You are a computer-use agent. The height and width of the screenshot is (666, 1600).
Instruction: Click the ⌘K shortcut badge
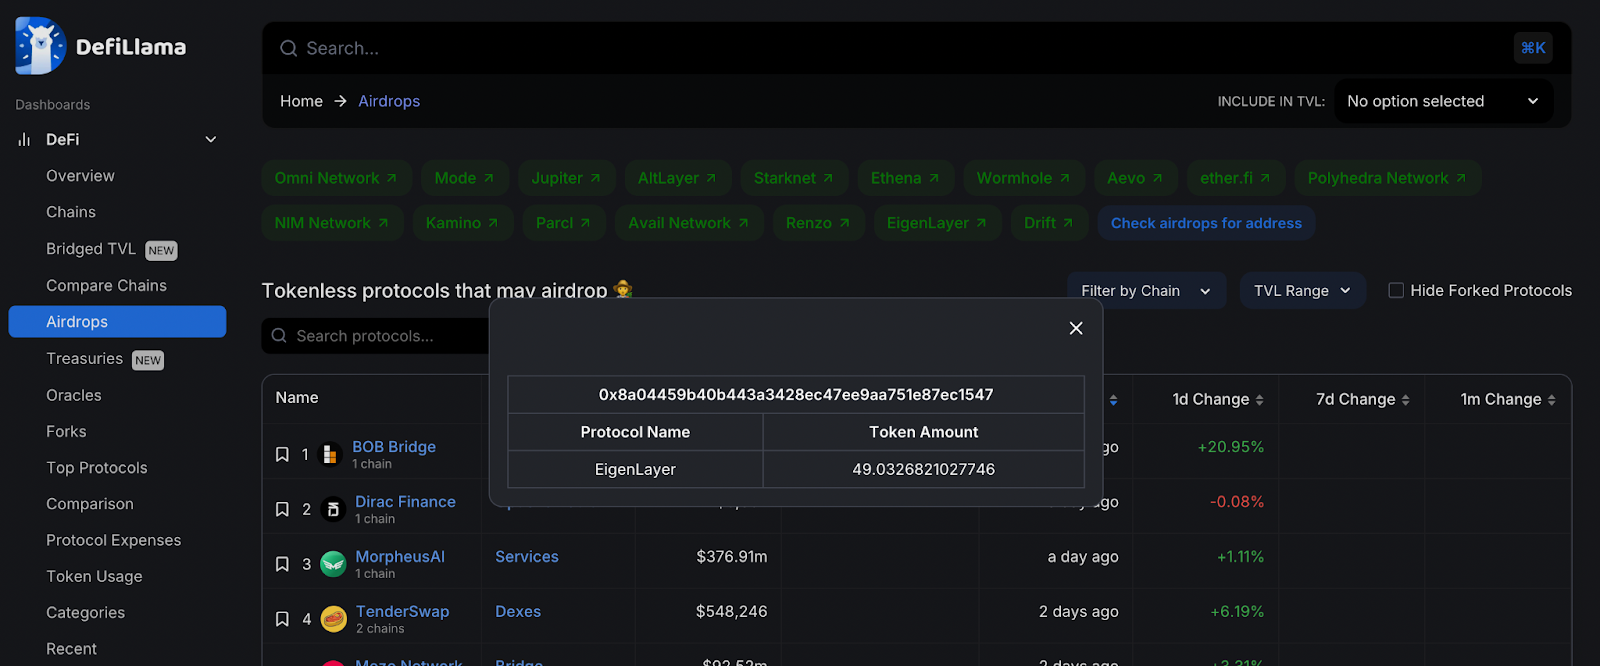(x=1533, y=48)
